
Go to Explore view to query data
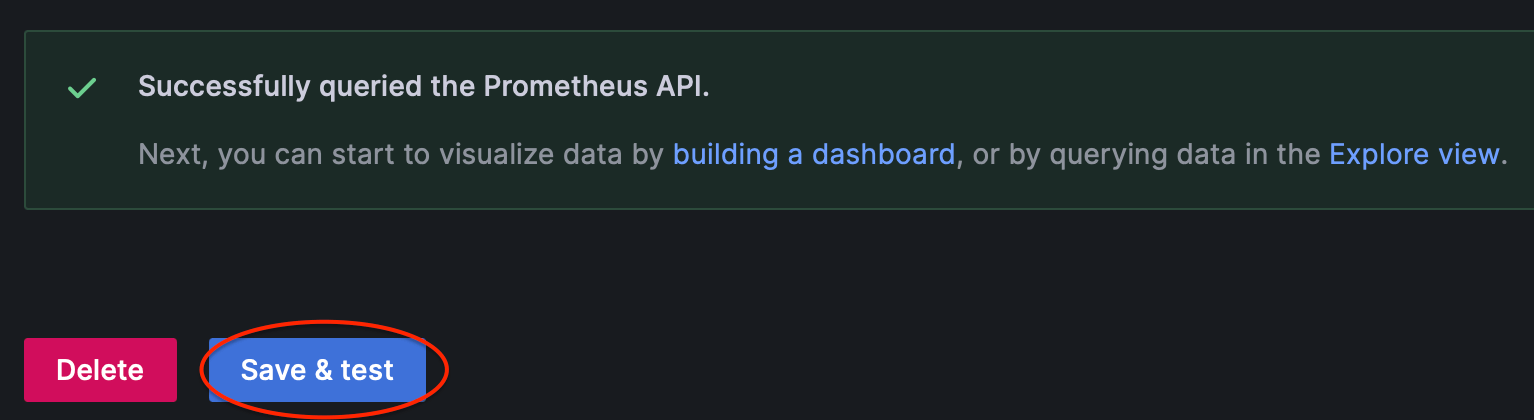(1414, 154)
